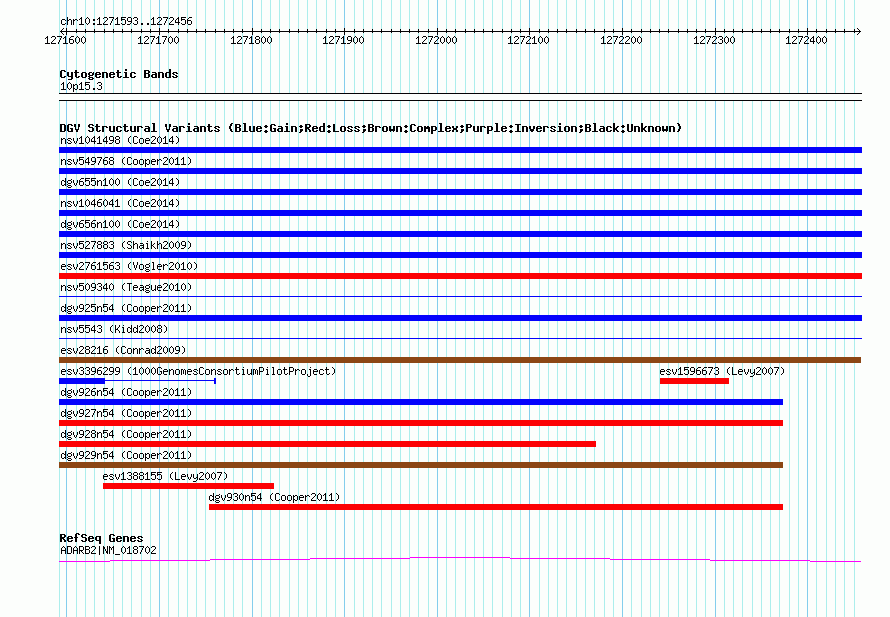Screen dimensions: 890x617
Task: Select esv1388155 (Levy2007) variant label
Action: click(165, 476)
